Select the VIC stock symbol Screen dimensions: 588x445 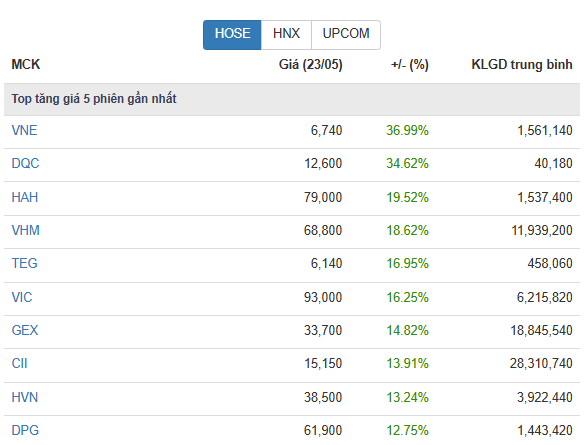click(22, 297)
